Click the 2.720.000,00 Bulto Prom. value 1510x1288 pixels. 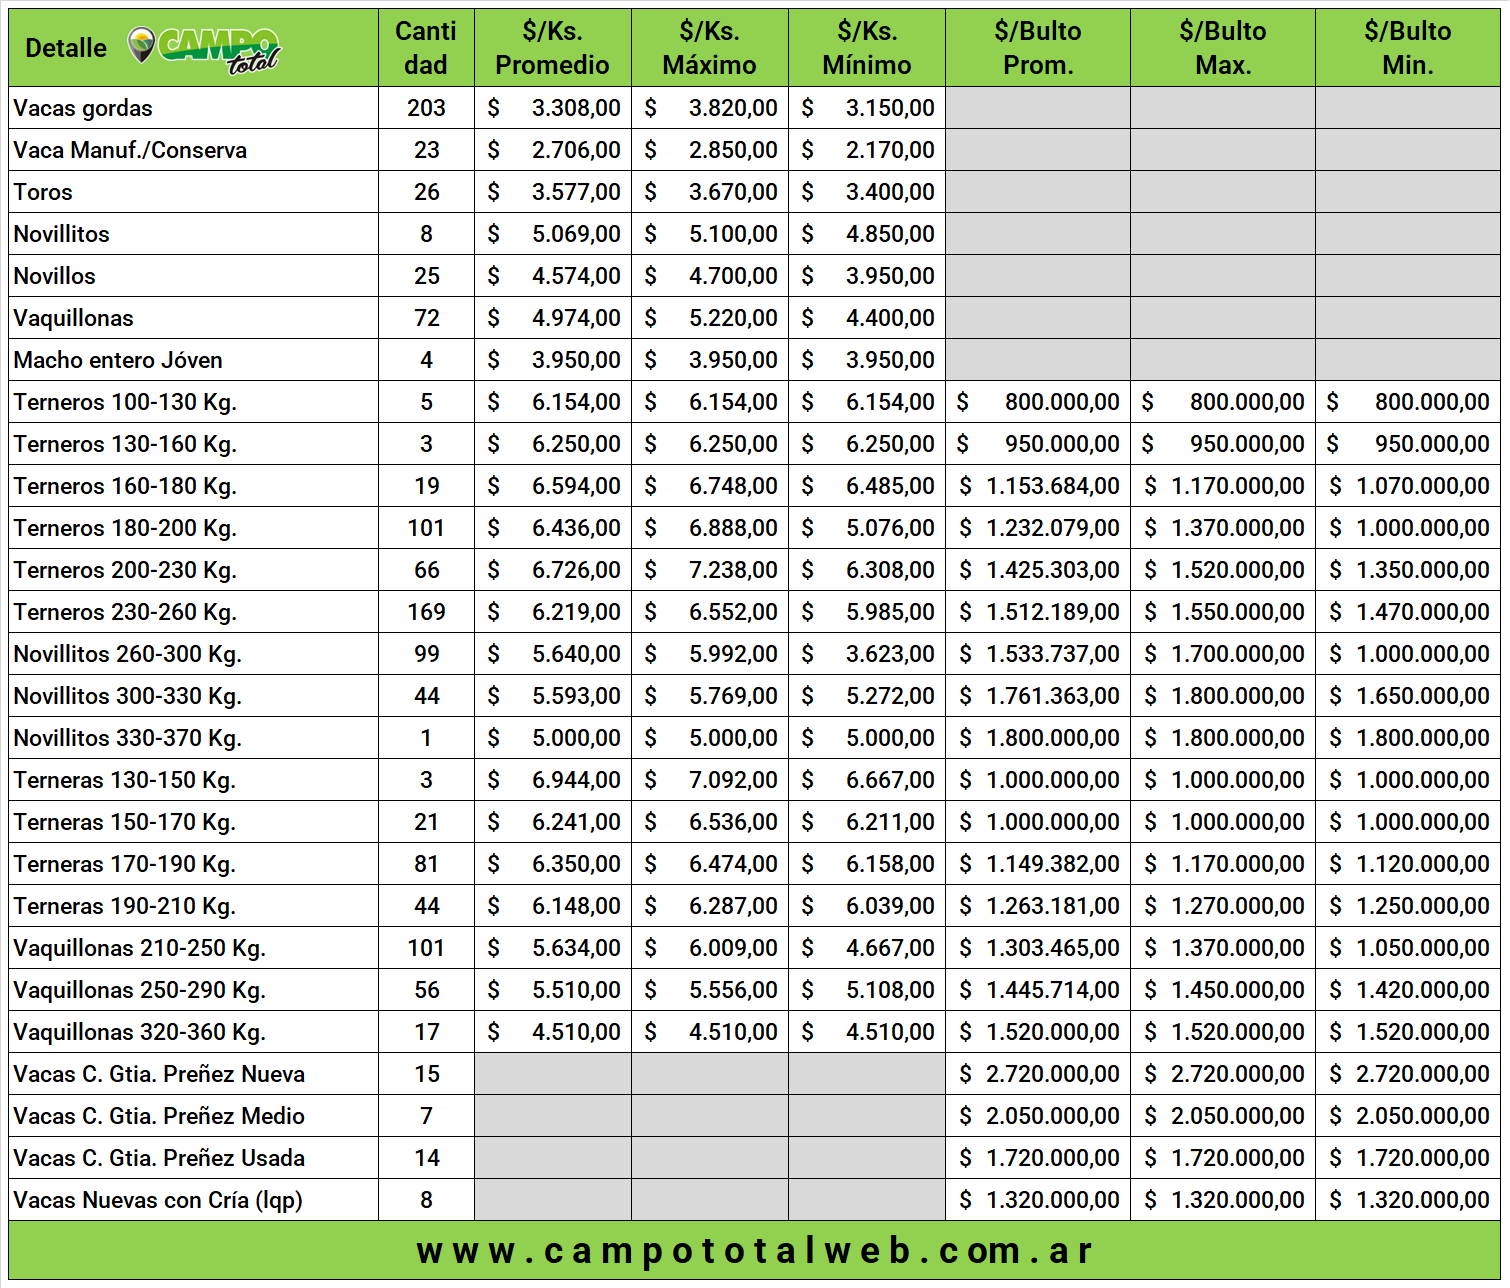pos(1052,1074)
